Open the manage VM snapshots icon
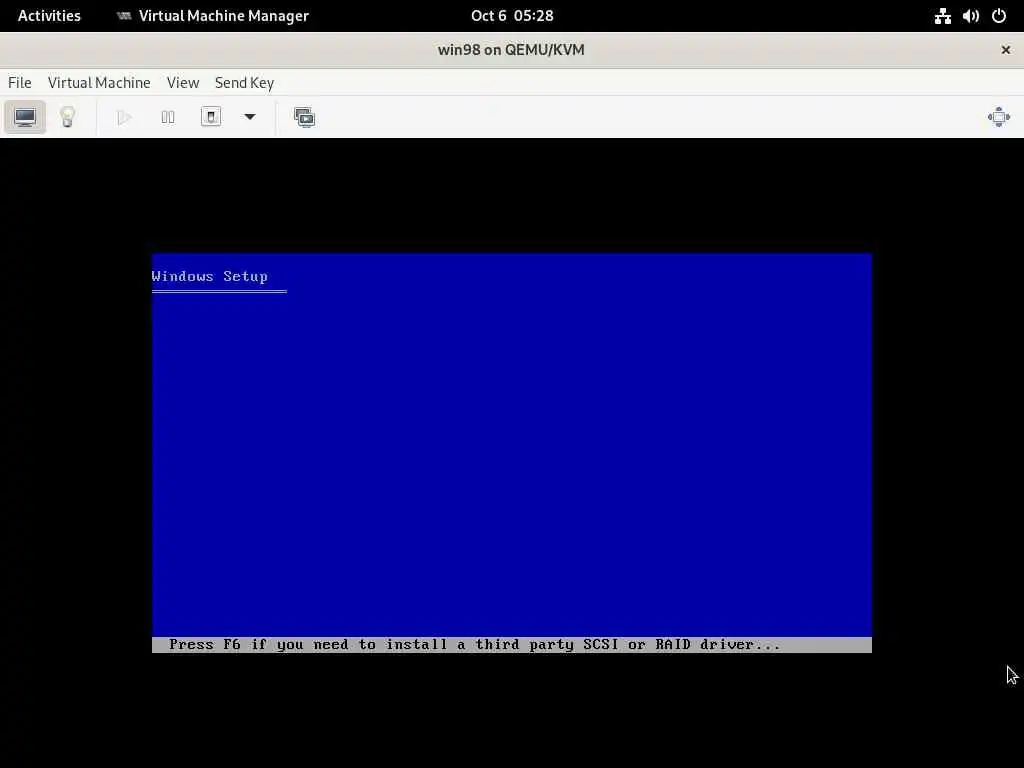This screenshot has width=1024, height=768. [304, 118]
